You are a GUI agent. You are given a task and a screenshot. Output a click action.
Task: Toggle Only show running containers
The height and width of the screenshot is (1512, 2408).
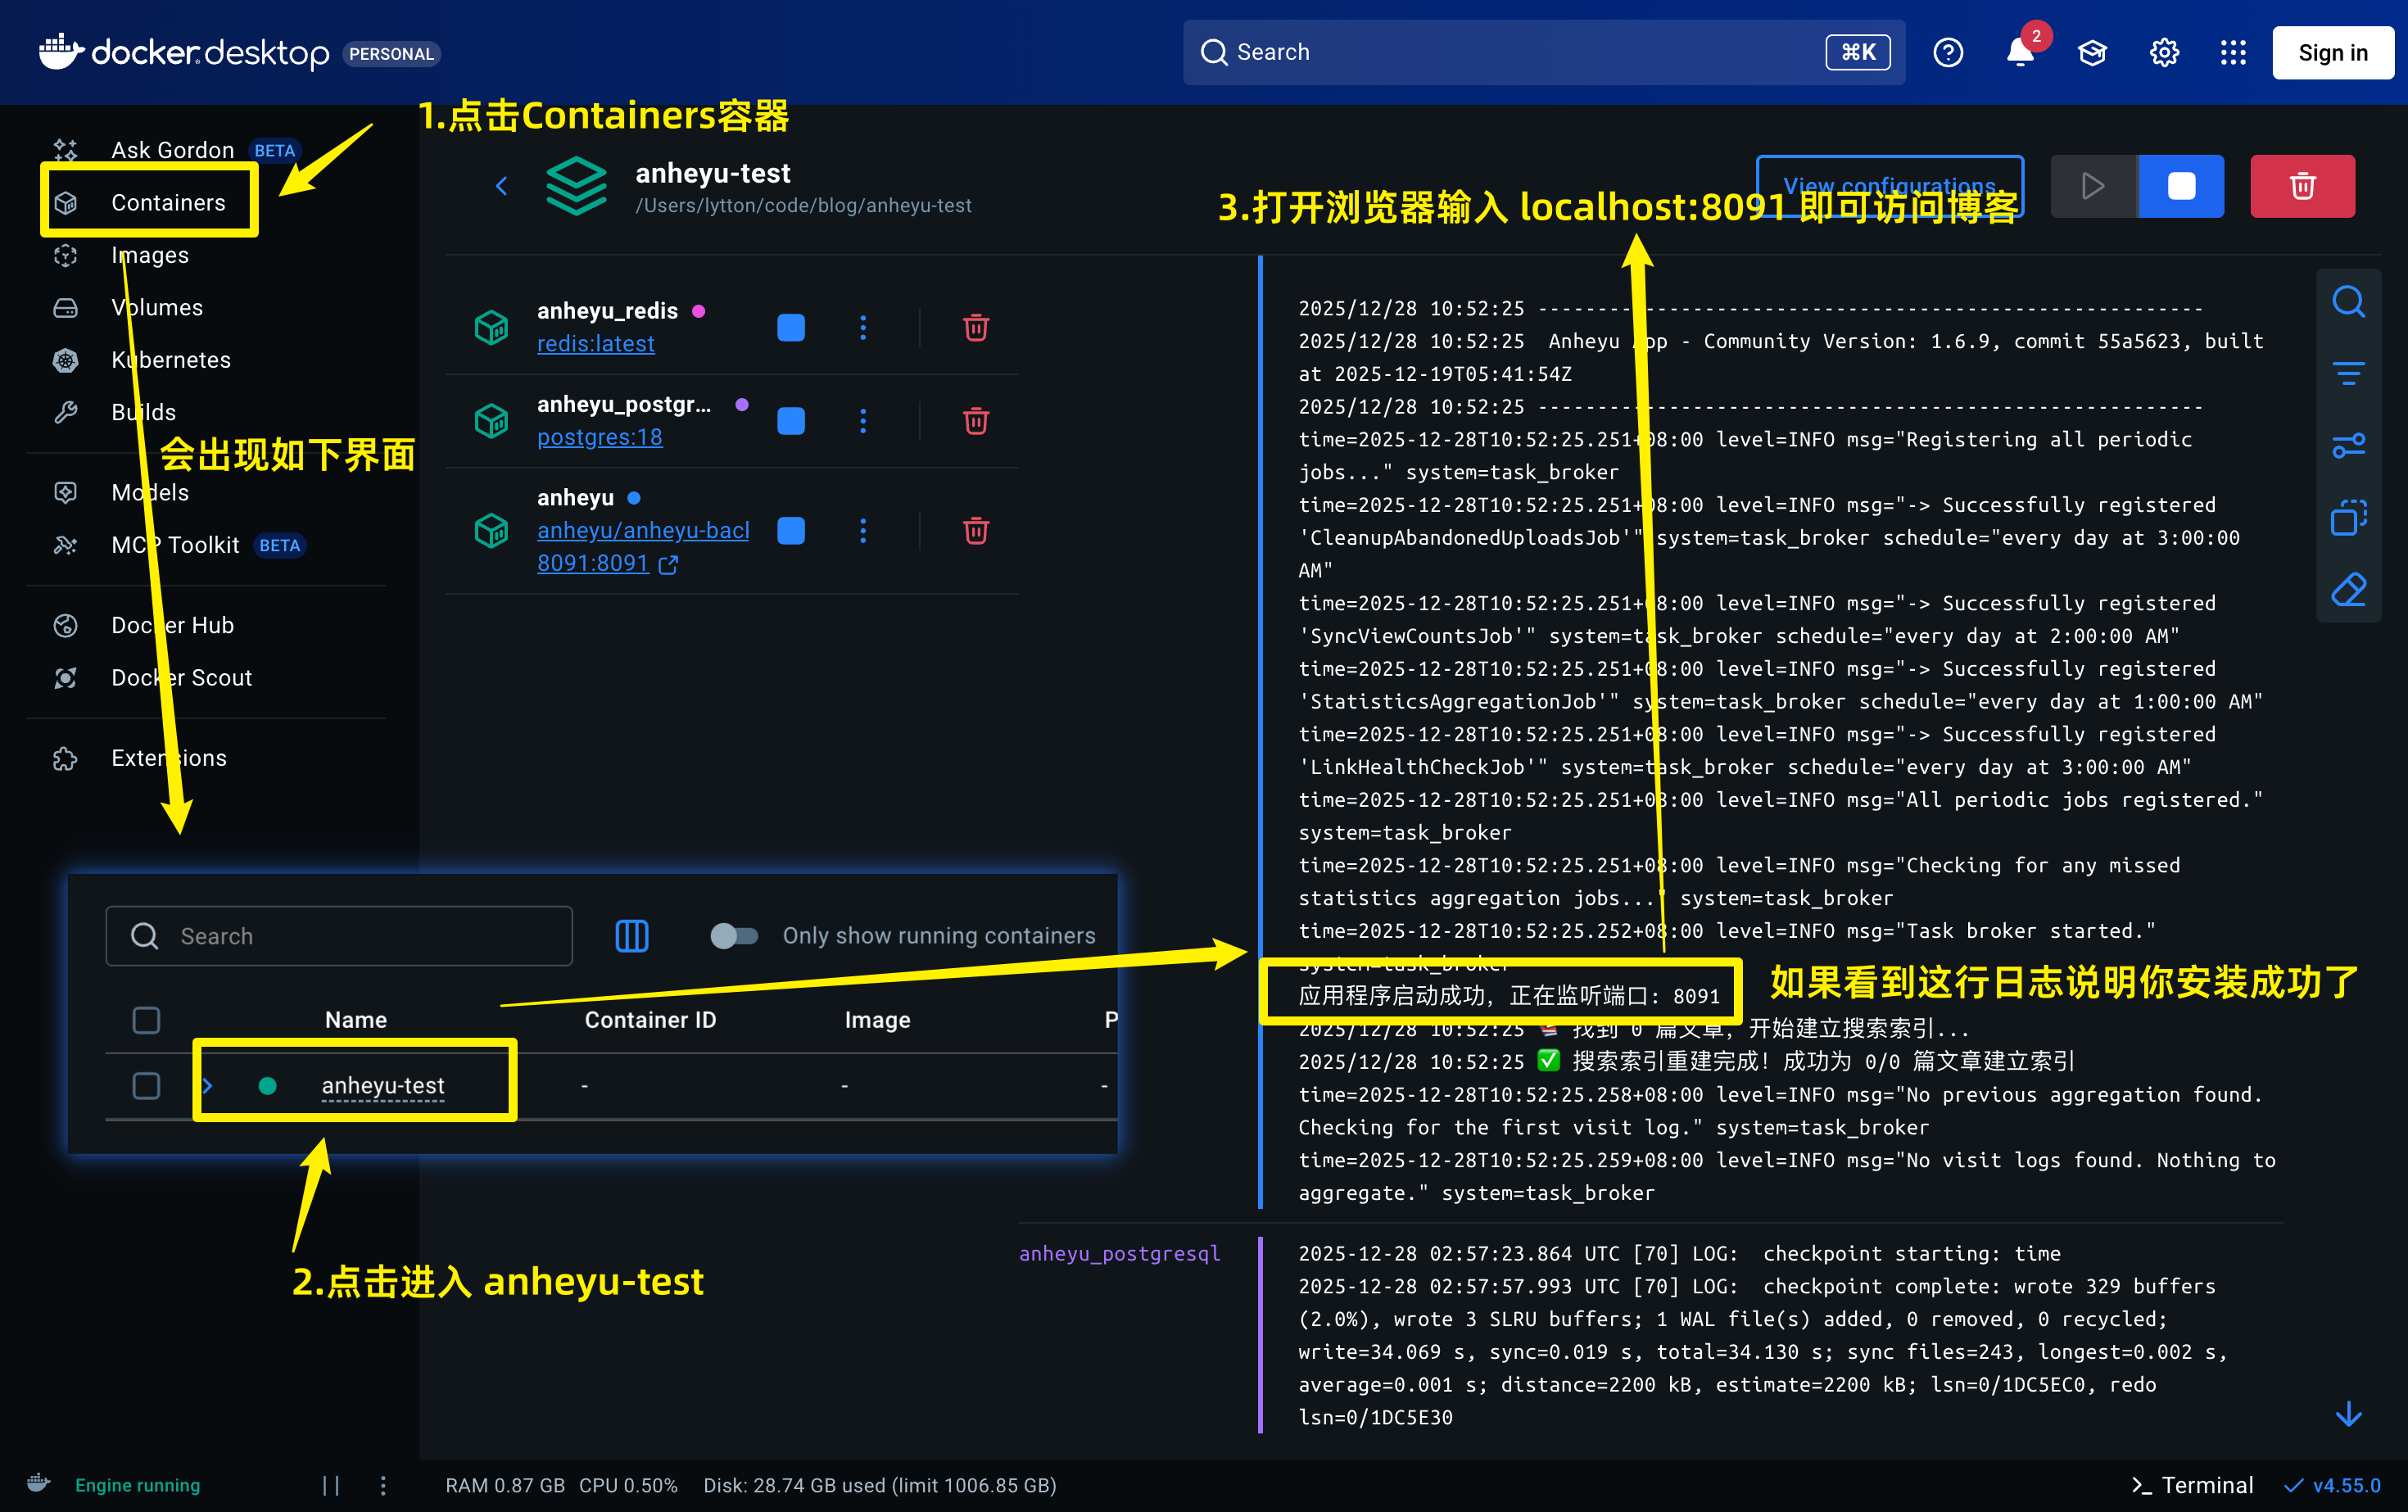[734, 936]
